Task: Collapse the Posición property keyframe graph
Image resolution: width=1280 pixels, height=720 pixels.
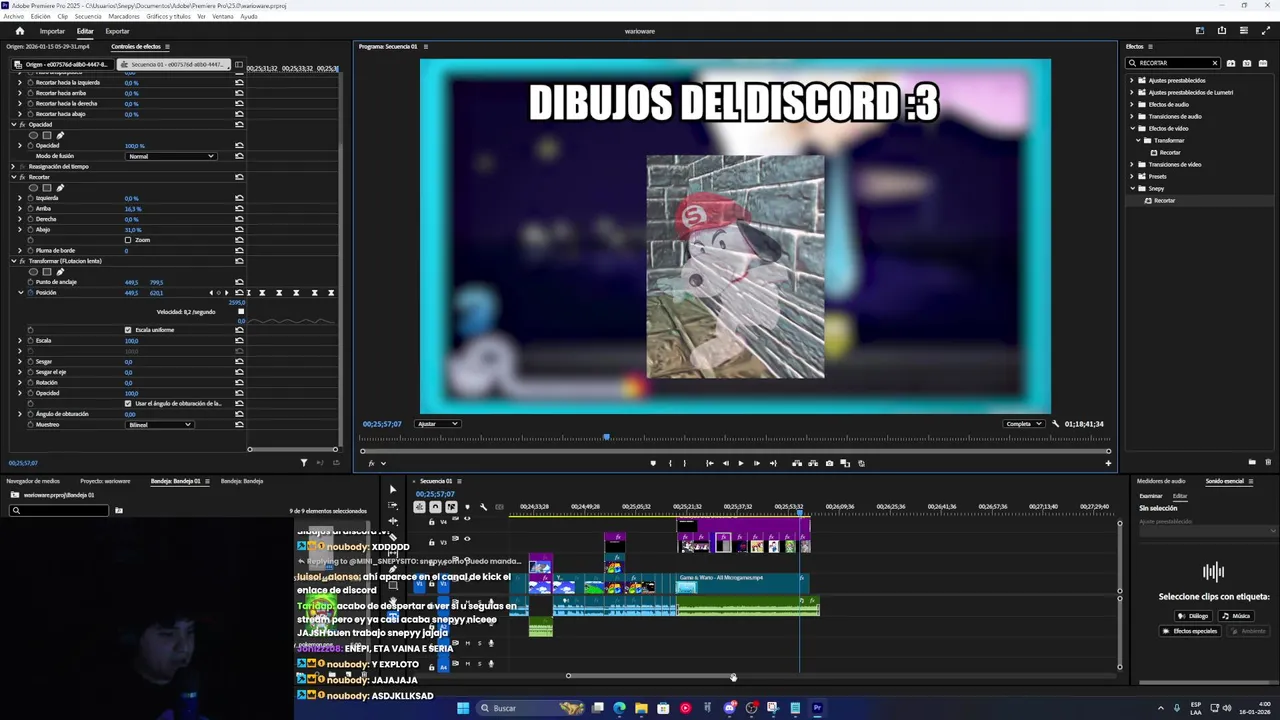Action: (x=20, y=293)
